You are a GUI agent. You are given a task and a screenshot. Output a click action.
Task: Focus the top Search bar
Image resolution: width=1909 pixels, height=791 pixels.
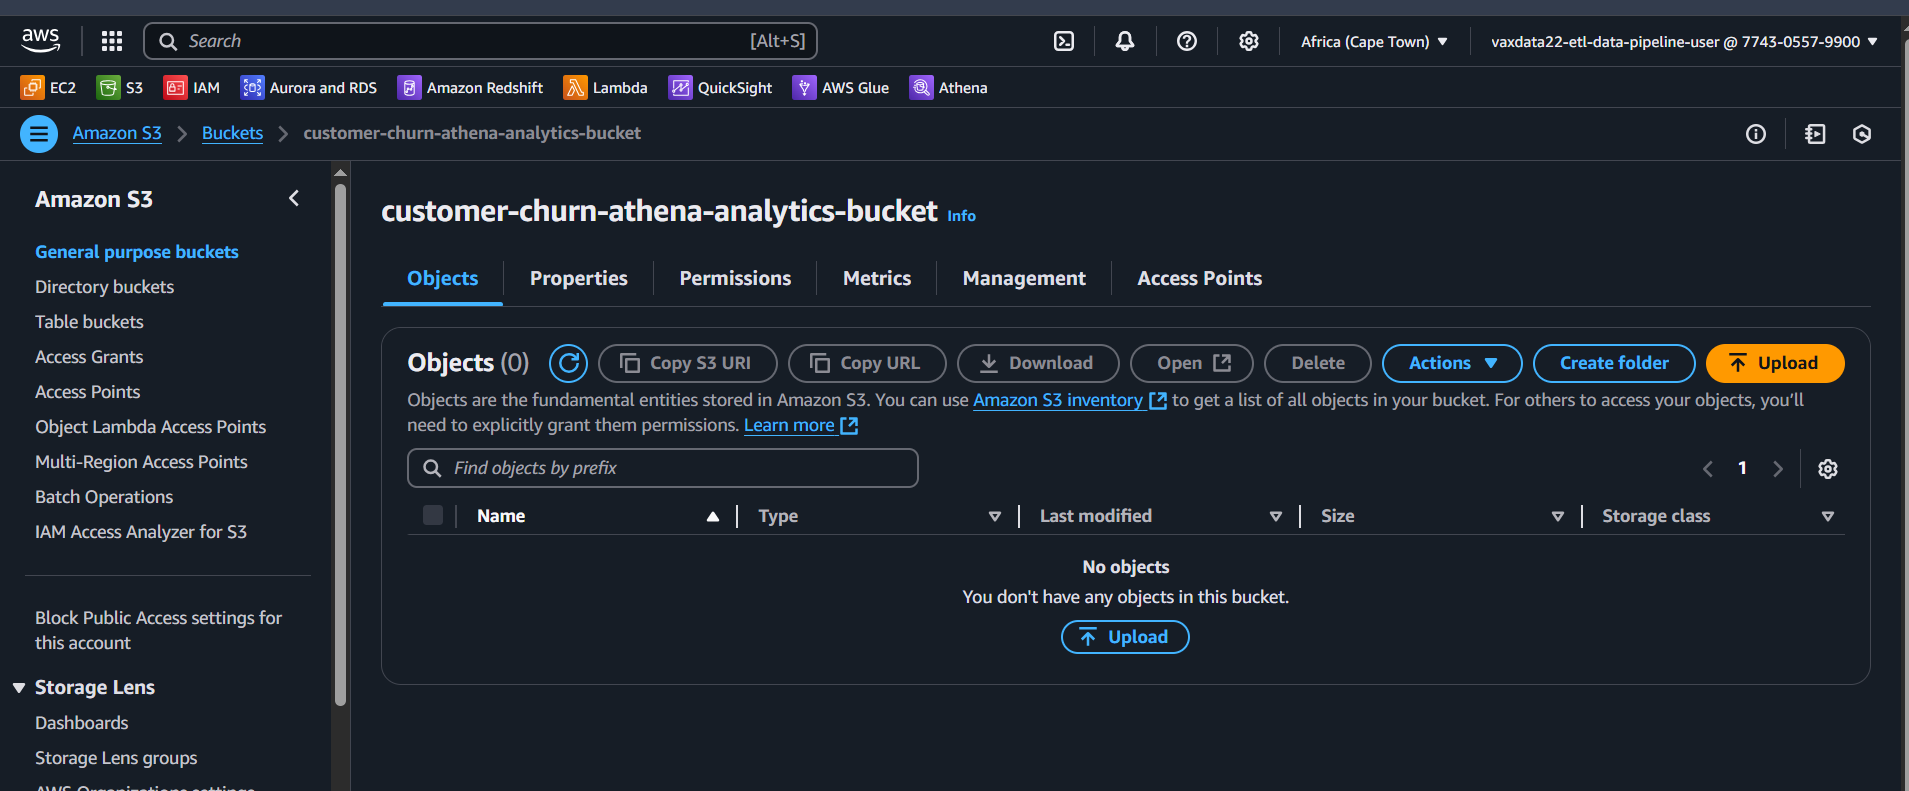[481, 41]
